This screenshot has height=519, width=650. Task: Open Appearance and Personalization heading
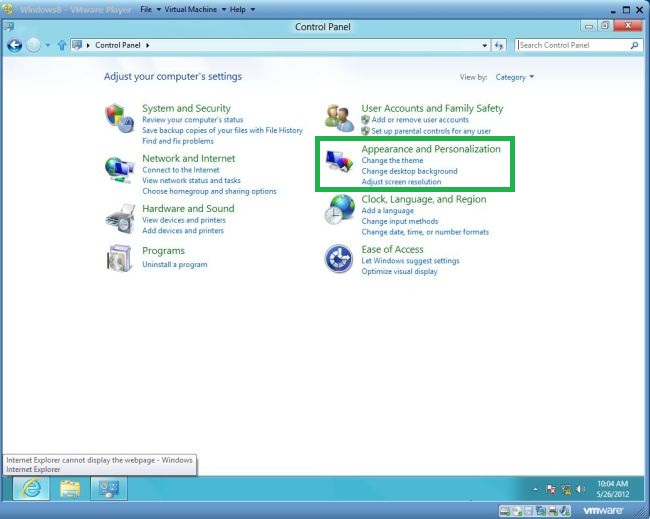(x=431, y=149)
